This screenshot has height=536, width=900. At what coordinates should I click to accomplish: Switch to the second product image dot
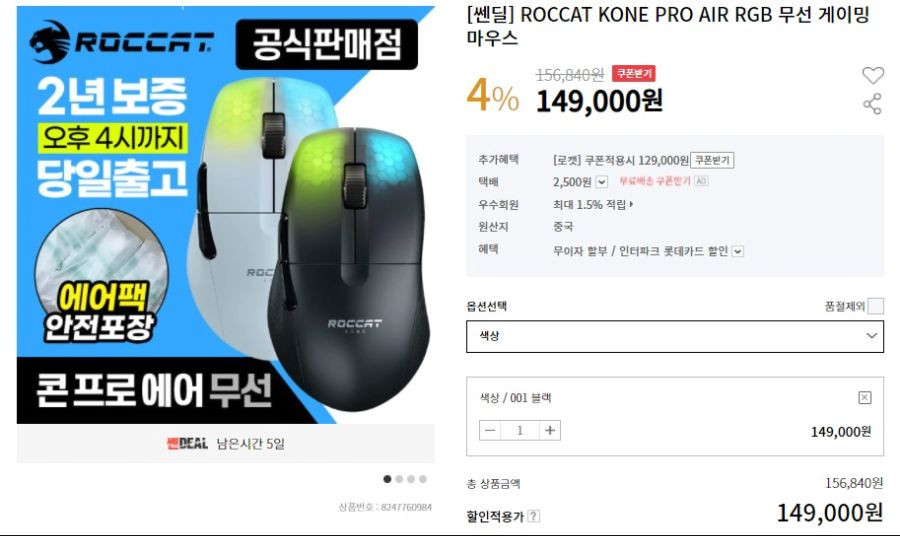click(x=399, y=479)
